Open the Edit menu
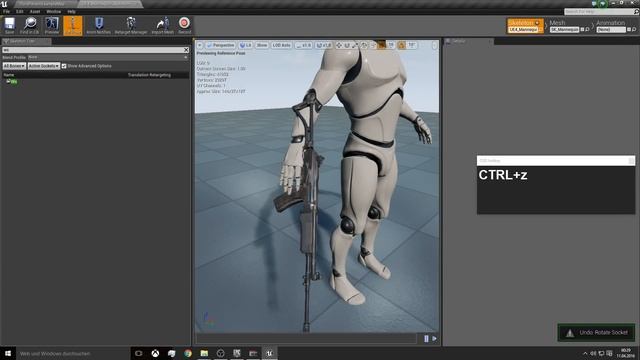Image resolution: width=640 pixels, height=360 pixels. 19,11
